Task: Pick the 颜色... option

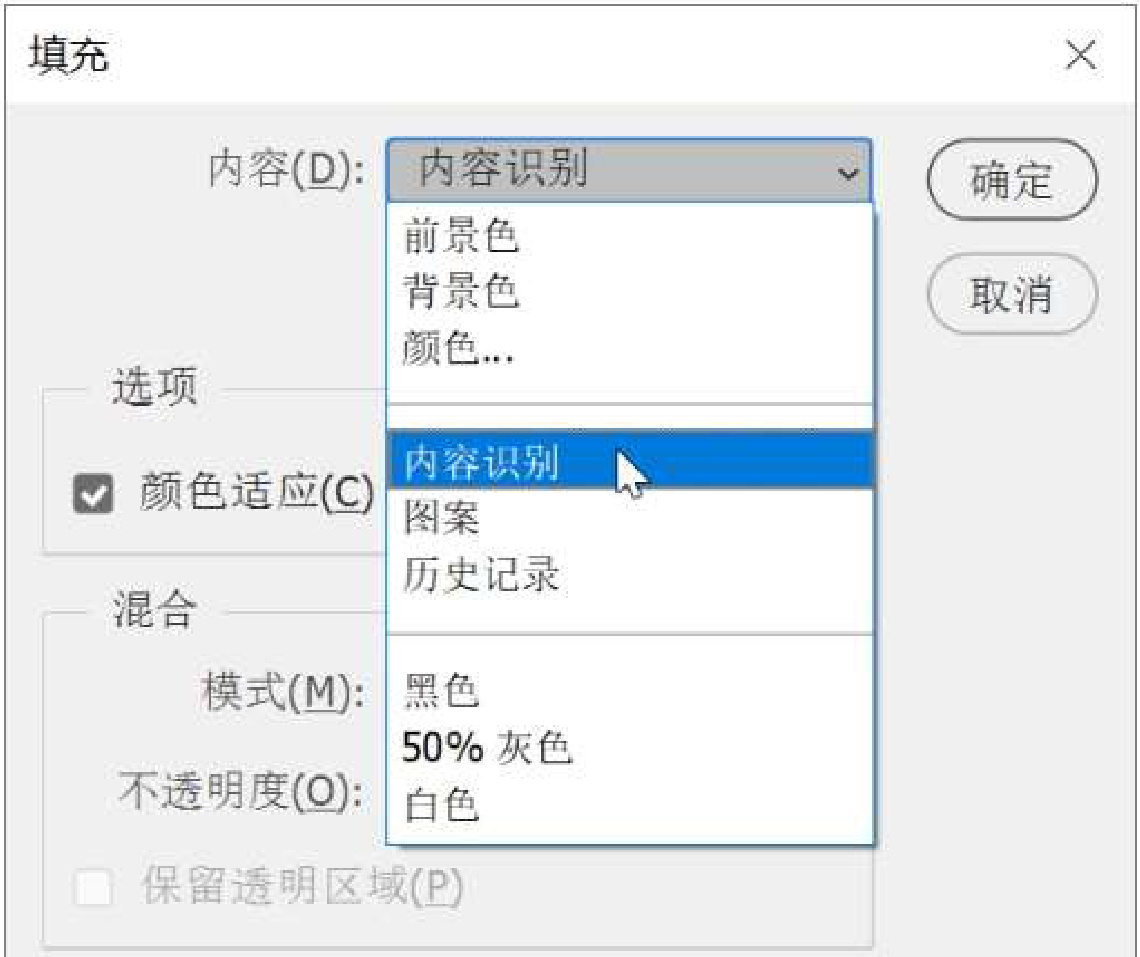Action: pyautogui.click(x=458, y=349)
